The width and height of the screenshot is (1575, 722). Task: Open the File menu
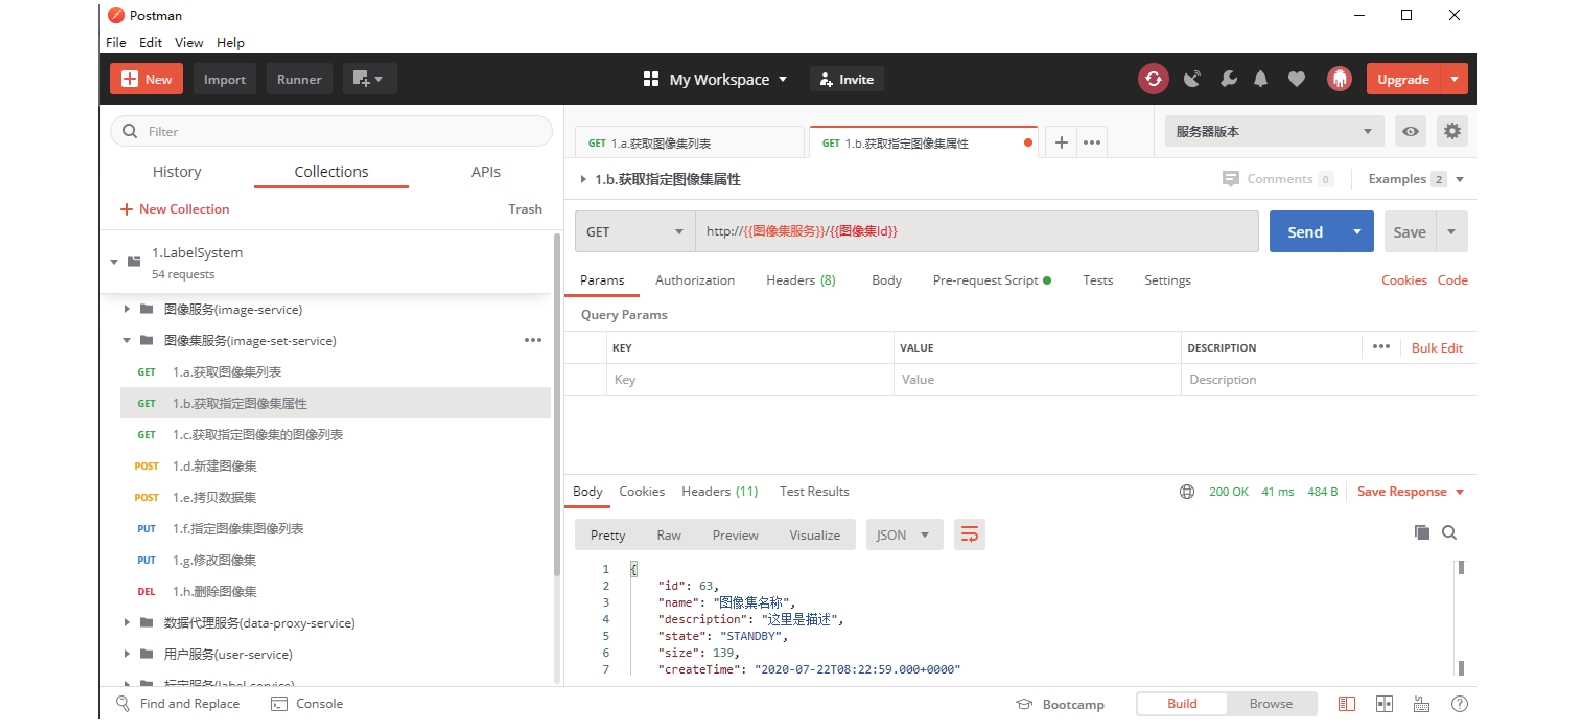click(x=116, y=42)
